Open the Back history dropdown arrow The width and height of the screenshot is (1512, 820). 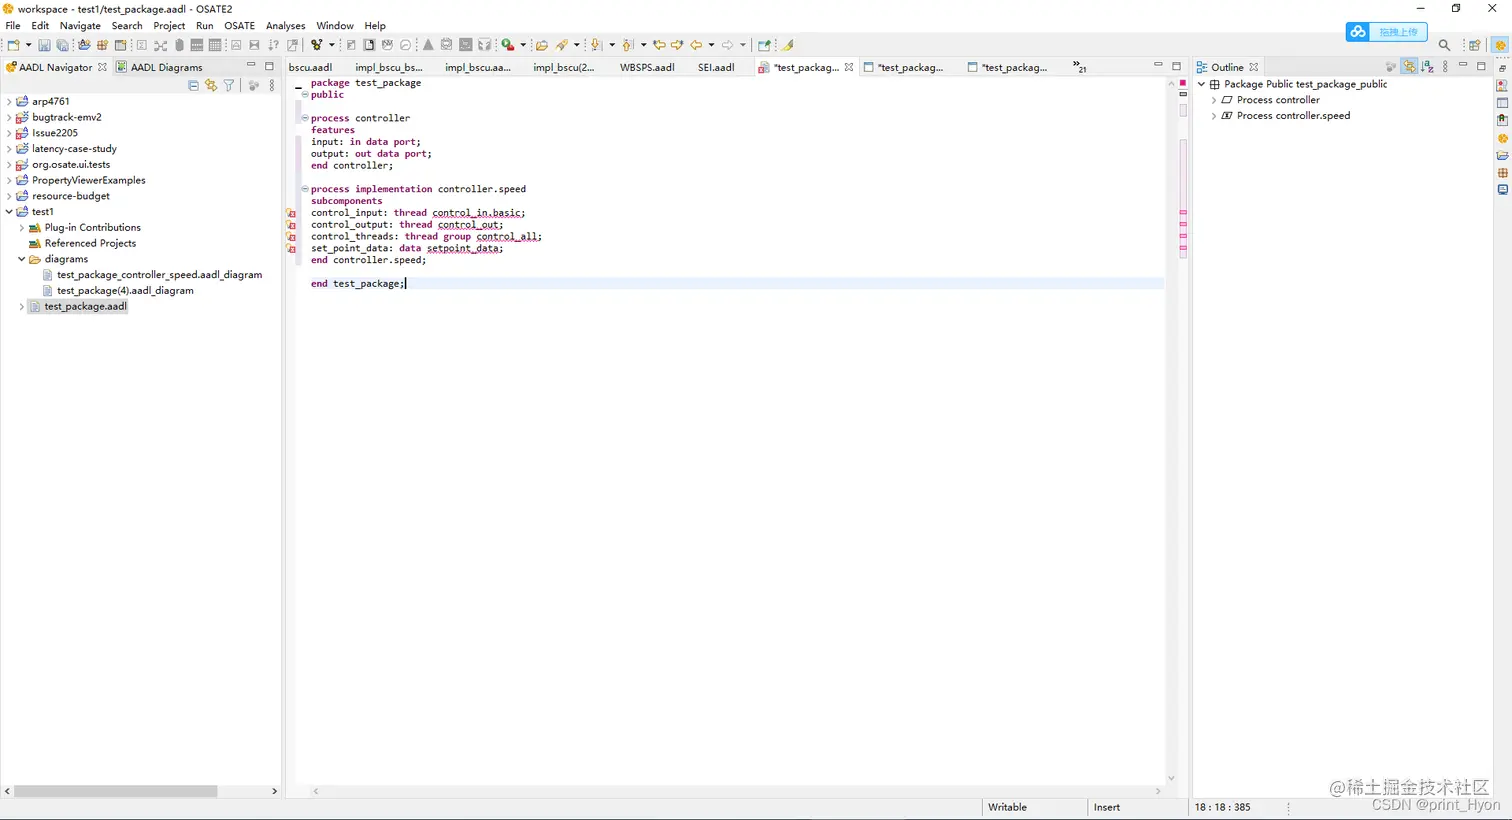pyautogui.click(x=711, y=45)
